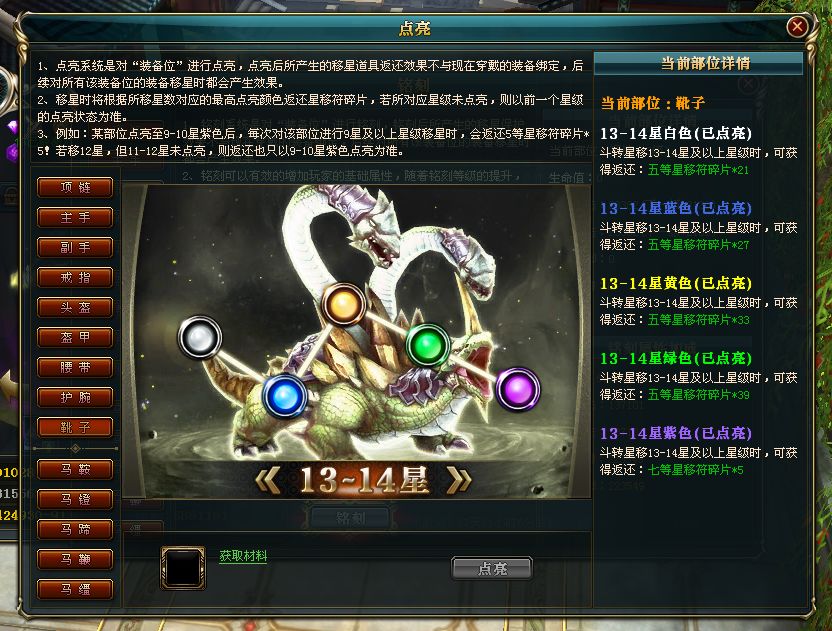Click the empty material slot
Screen dimensions: 832x631
[183, 568]
